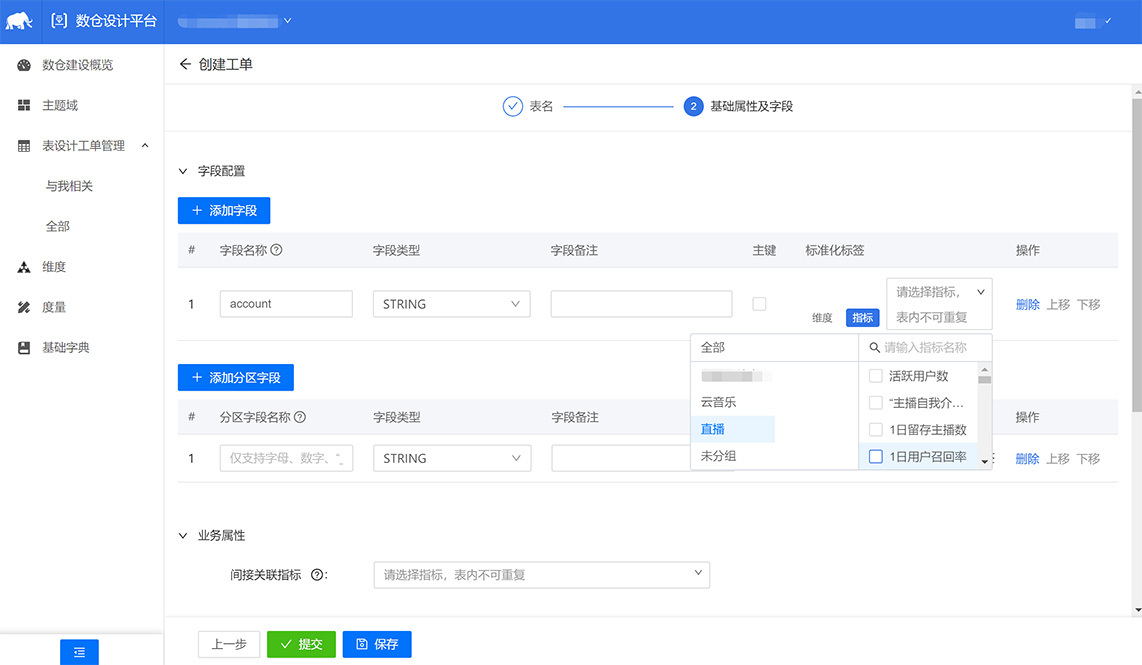Open 表设计工单管理 via its table icon
The height and width of the screenshot is (665, 1142).
(x=24, y=145)
